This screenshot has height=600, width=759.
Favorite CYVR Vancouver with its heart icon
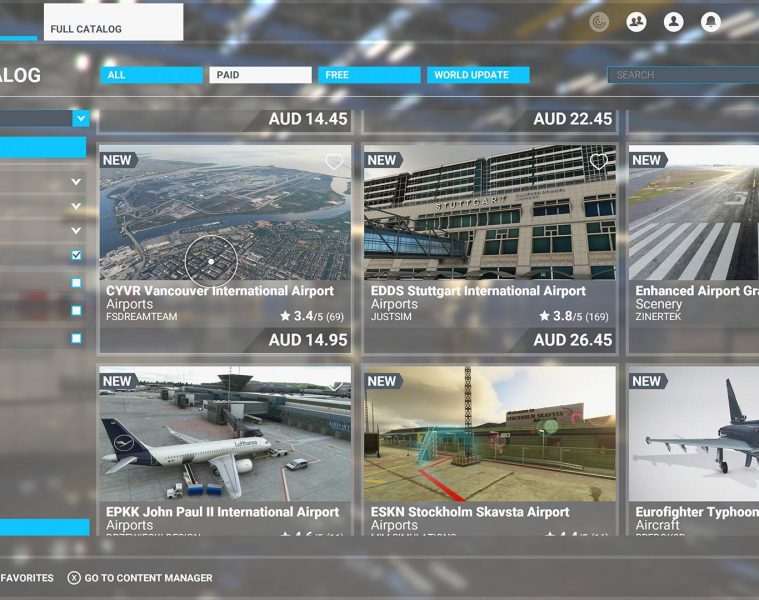(x=334, y=161)
